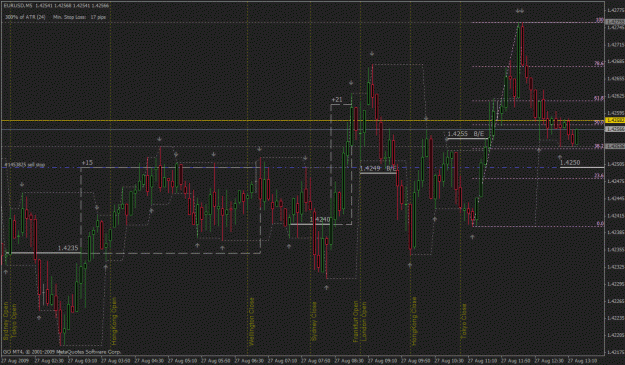The height and width of the screenshot is (365, 625).
Task: Select the 'Sydney Close' session marker
Action: (314, 321)
